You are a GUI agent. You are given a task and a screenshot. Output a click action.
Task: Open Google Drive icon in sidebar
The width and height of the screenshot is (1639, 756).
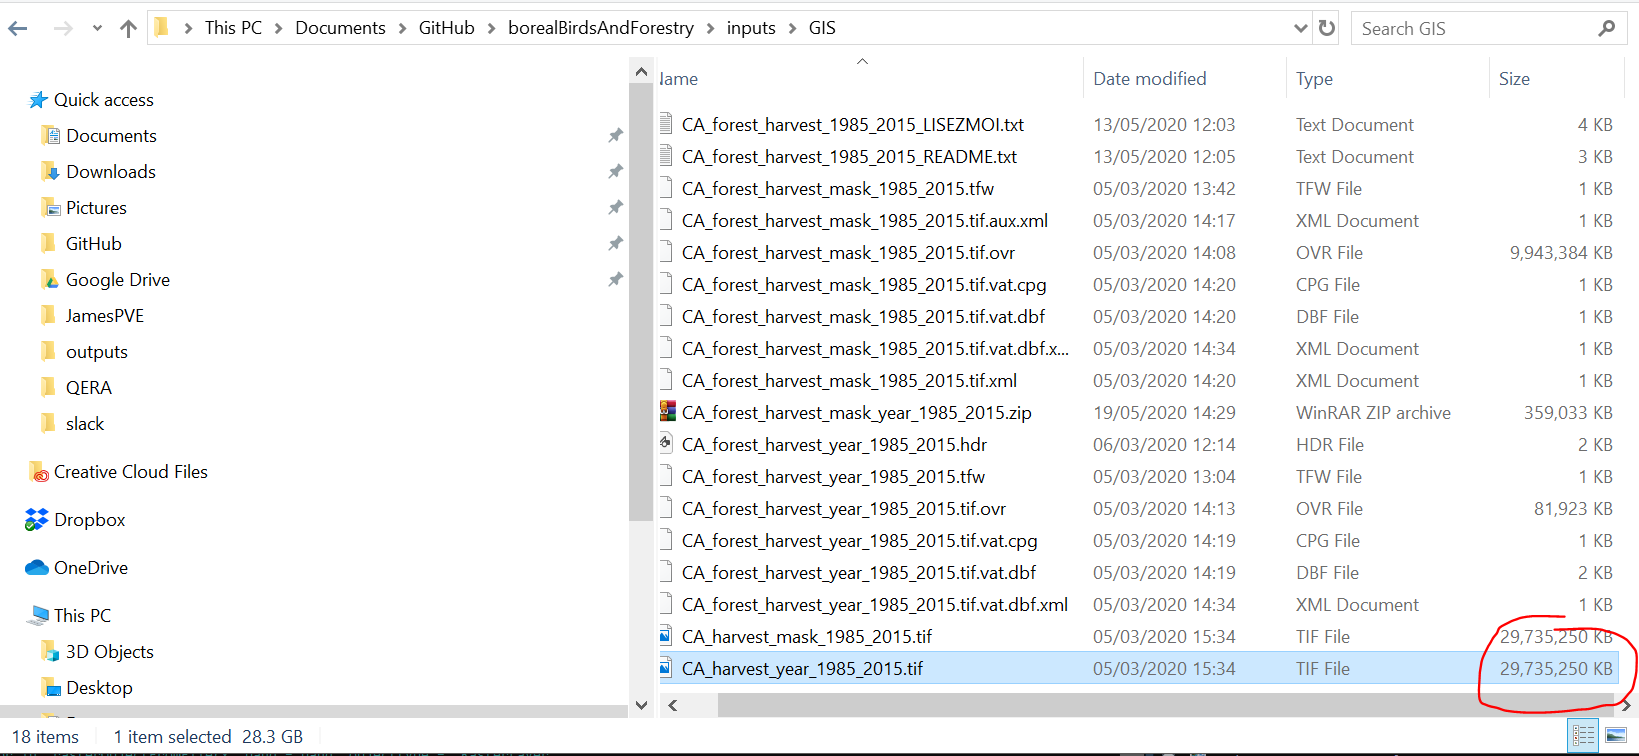[50, 280]
